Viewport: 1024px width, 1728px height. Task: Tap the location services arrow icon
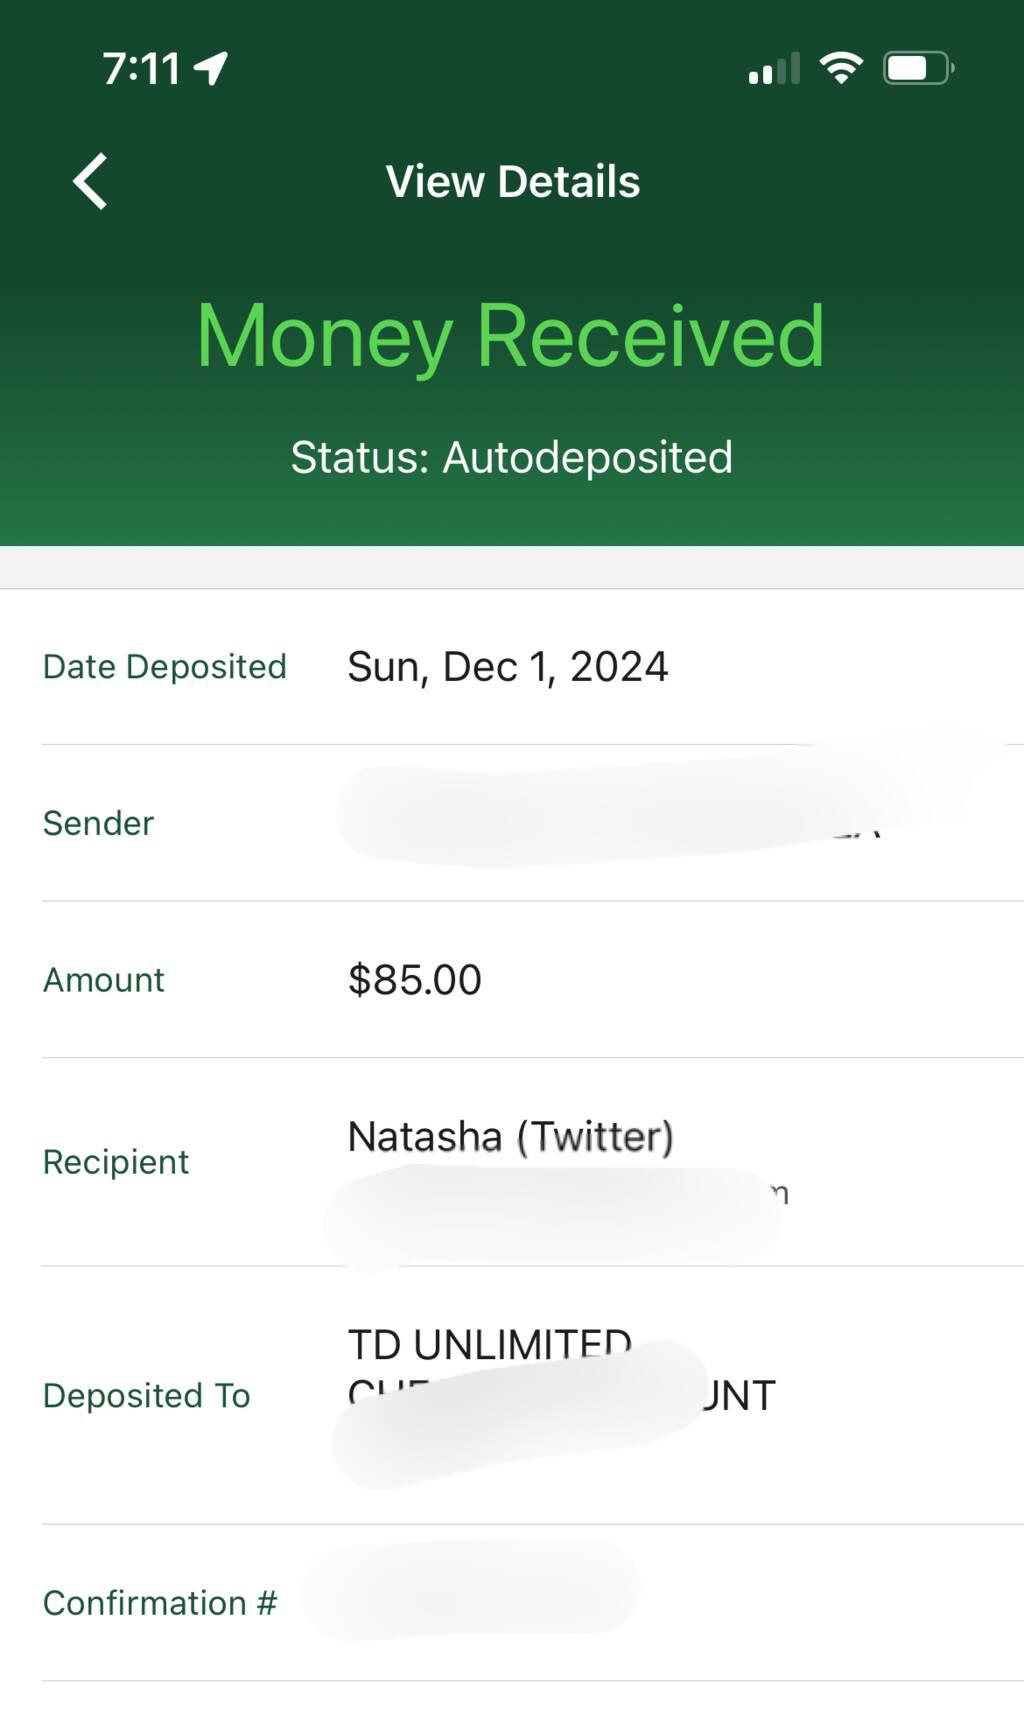(211, 68)
